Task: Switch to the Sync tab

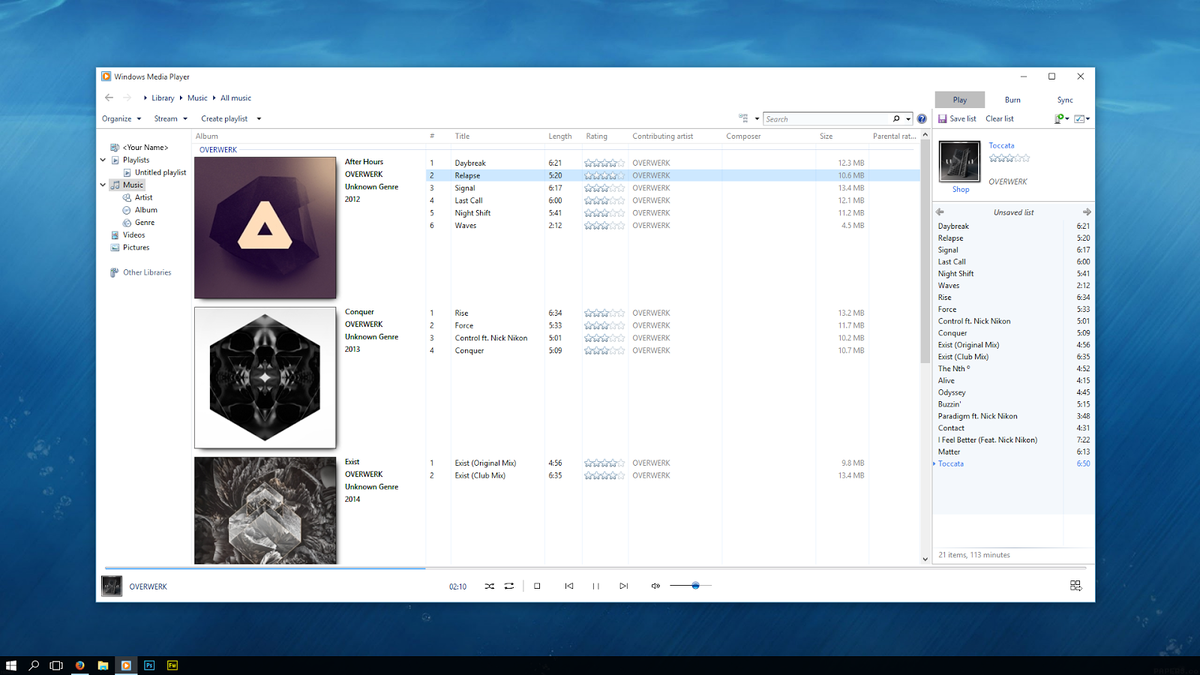Action: coord(1064,99)
